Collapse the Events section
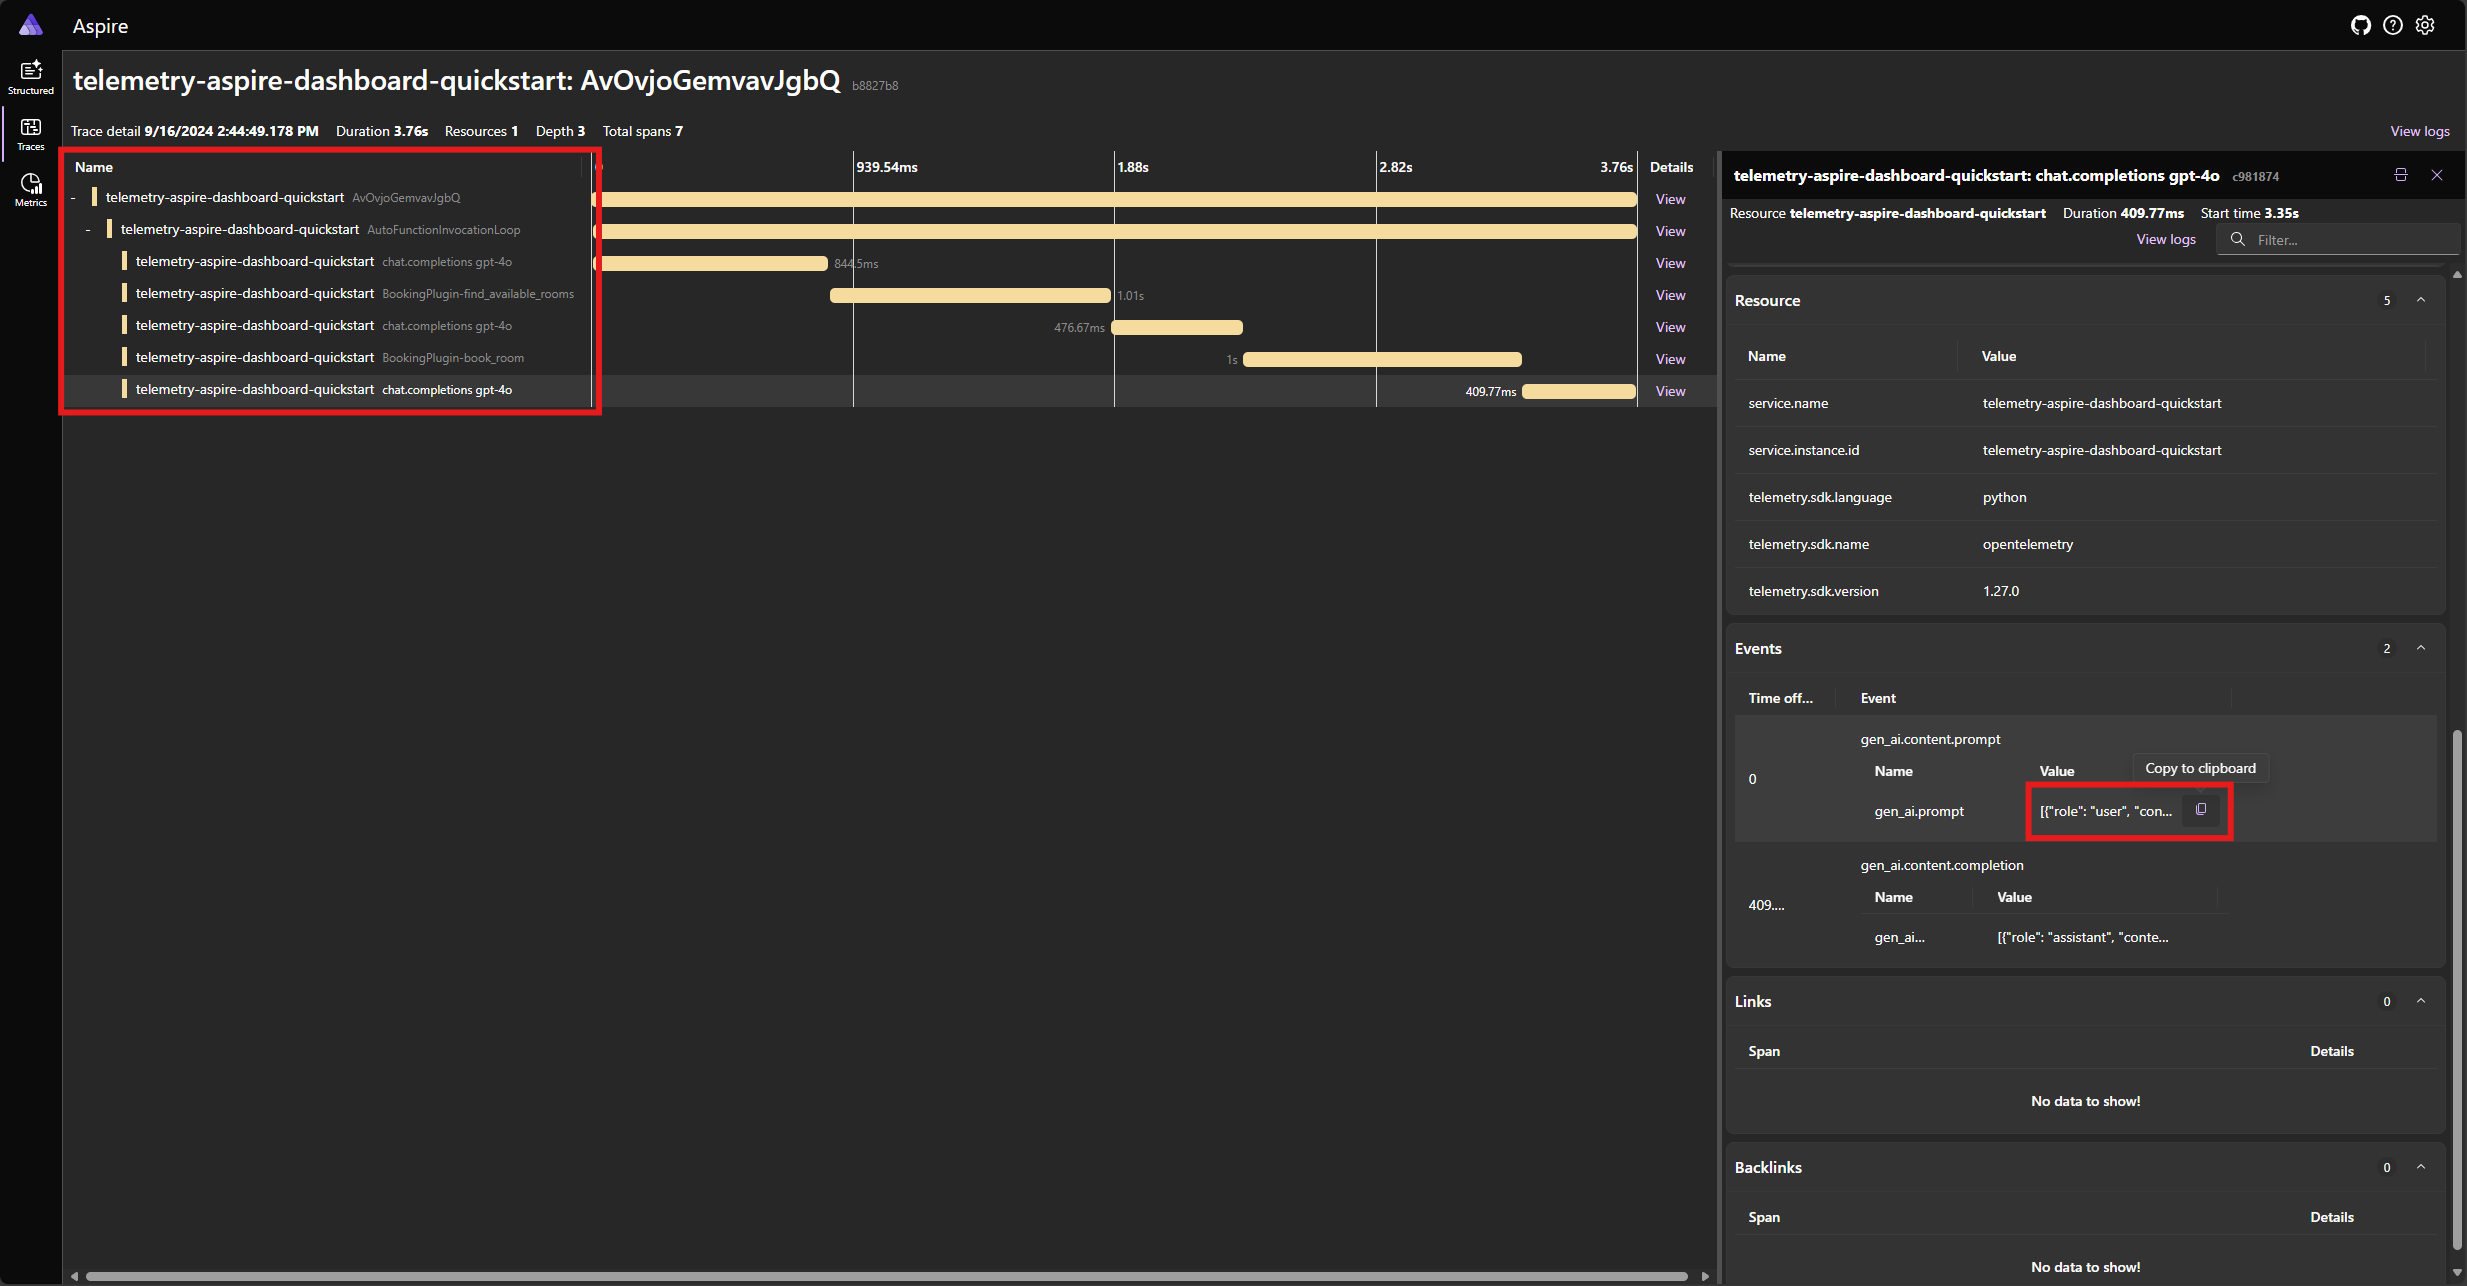Viewport: 2467px width, 1286px height. (x=2421, y=648)
